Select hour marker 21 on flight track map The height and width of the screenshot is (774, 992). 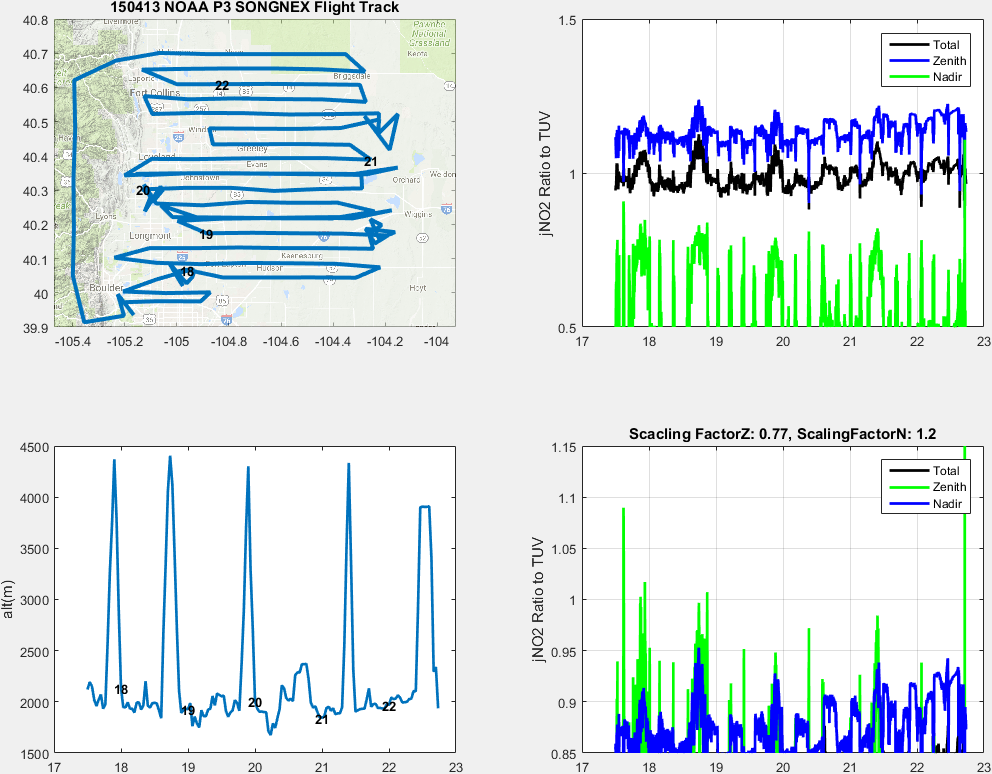tap(371, 162)
